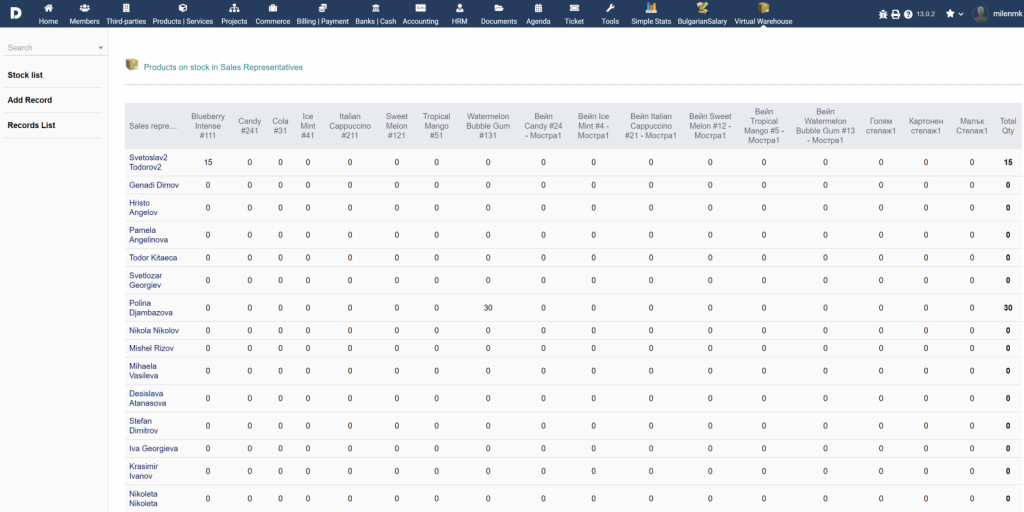Screen dimensions: 1024x512
Task: Open the Simple Stats module
Action: [x=651, y=13]
